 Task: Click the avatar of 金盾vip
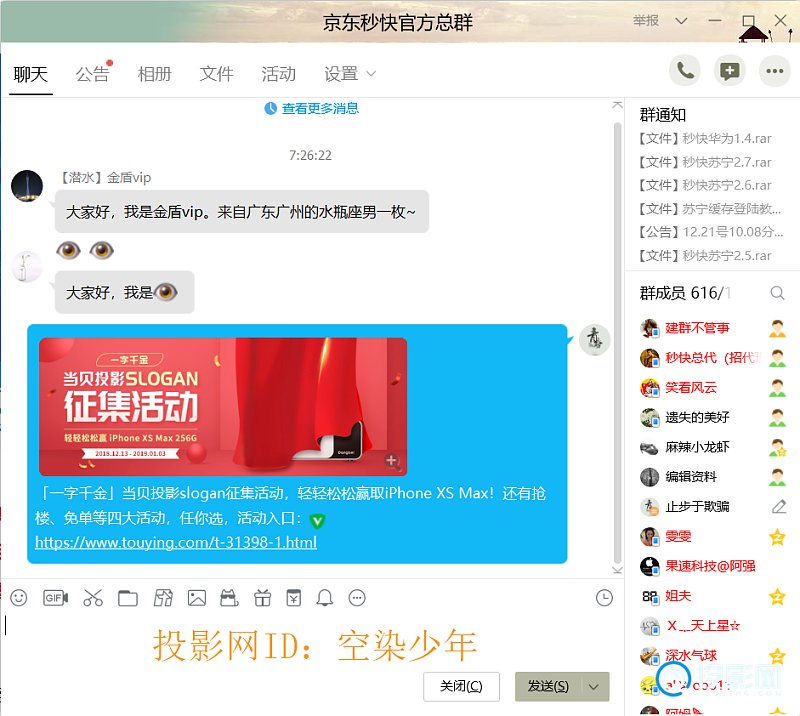[27, 186]
